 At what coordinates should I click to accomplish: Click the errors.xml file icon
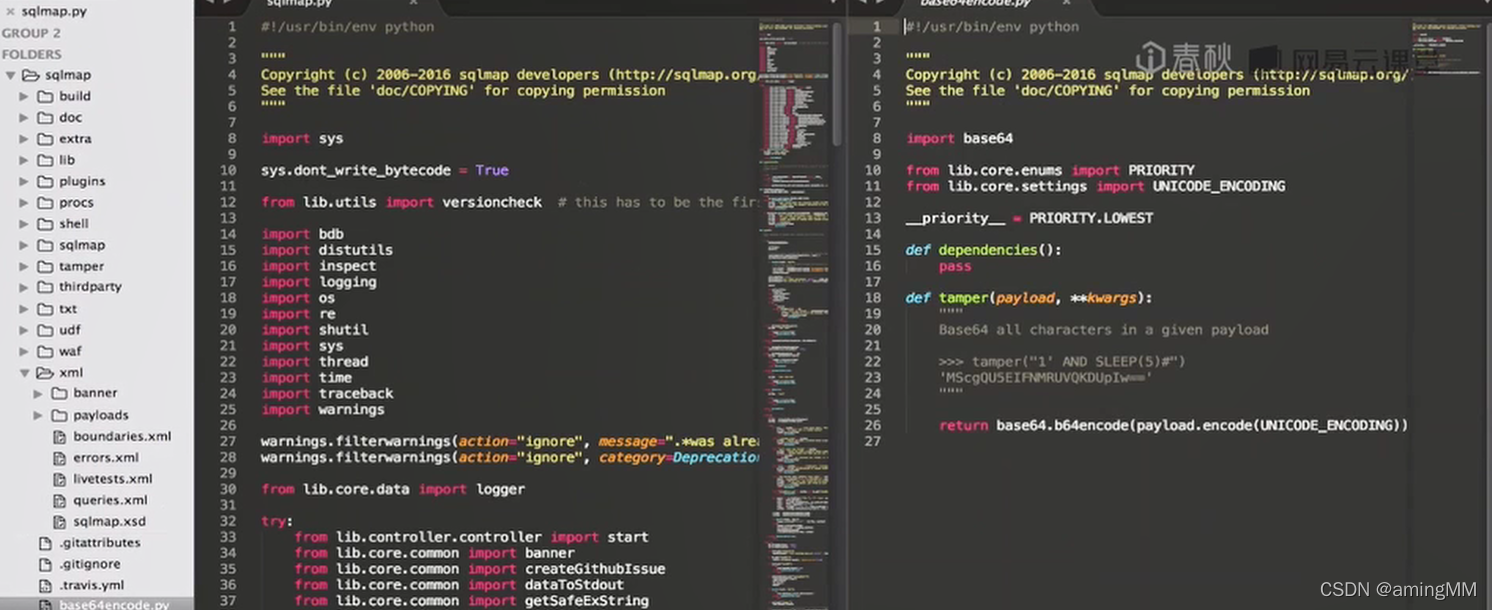point(59,458)
